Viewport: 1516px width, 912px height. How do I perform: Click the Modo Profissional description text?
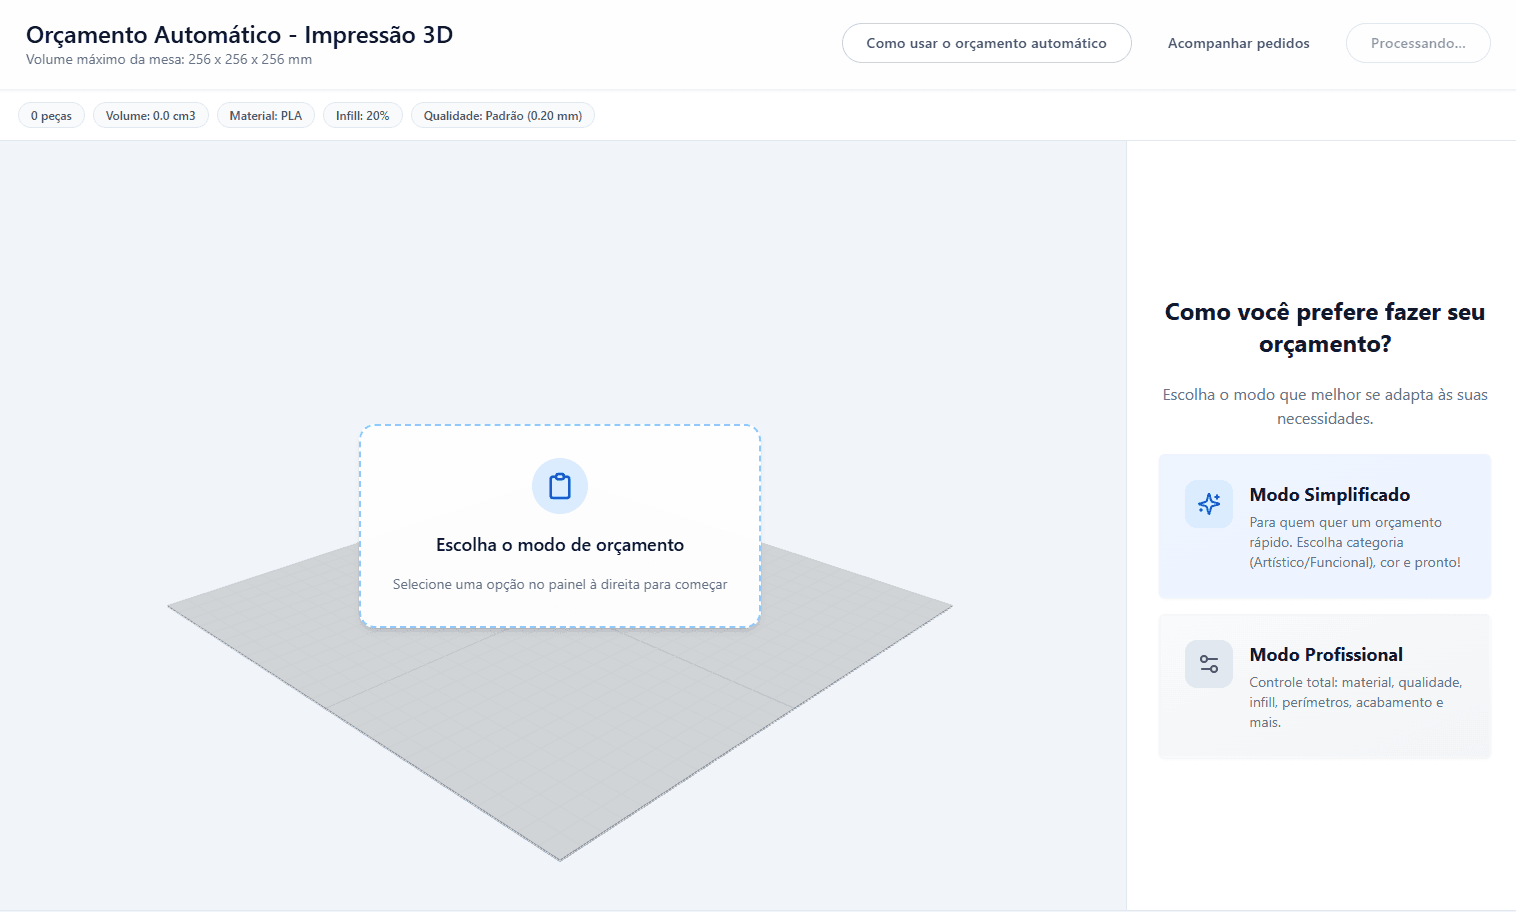coord(1355,703)
